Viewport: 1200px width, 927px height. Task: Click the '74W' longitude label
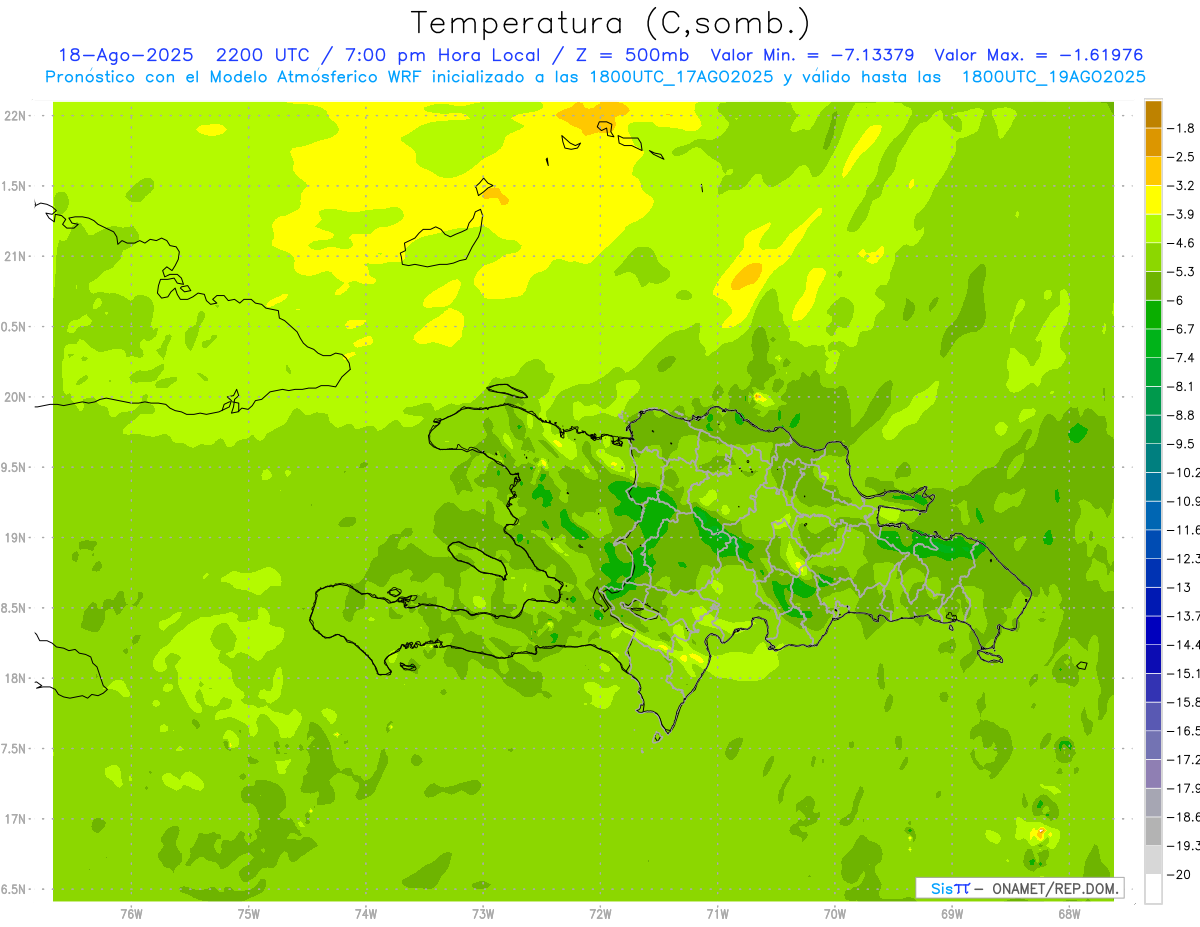(x=366, y=913)
